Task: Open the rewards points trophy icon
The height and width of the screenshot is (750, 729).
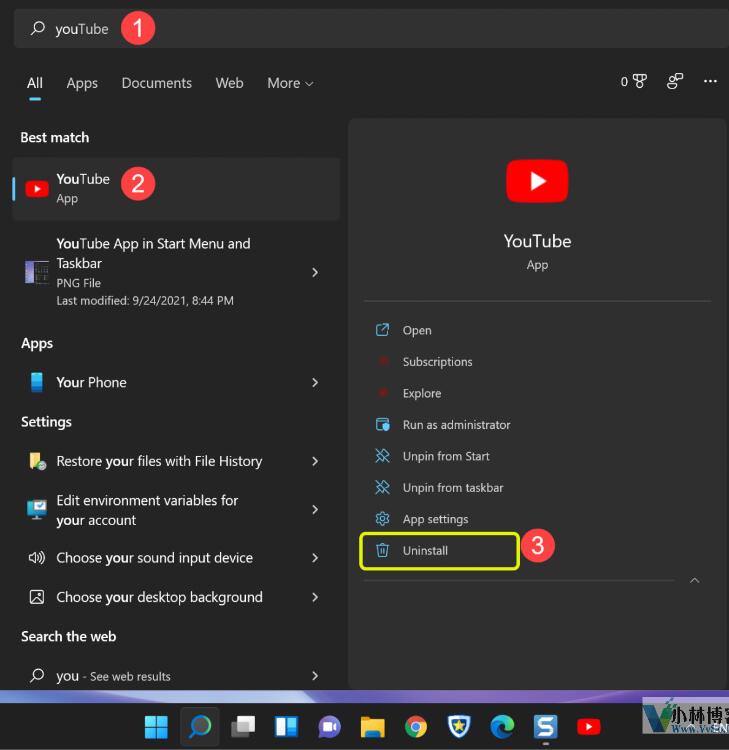Action: pos(640,81)
